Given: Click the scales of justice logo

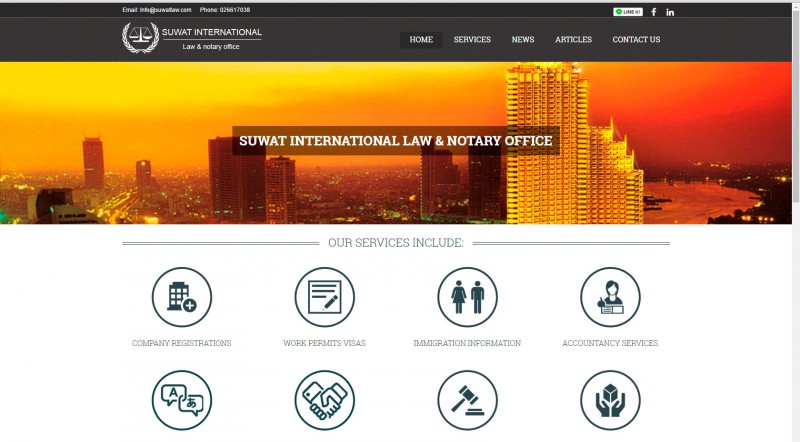Looking at the screenshot, I should coord(140,38).
